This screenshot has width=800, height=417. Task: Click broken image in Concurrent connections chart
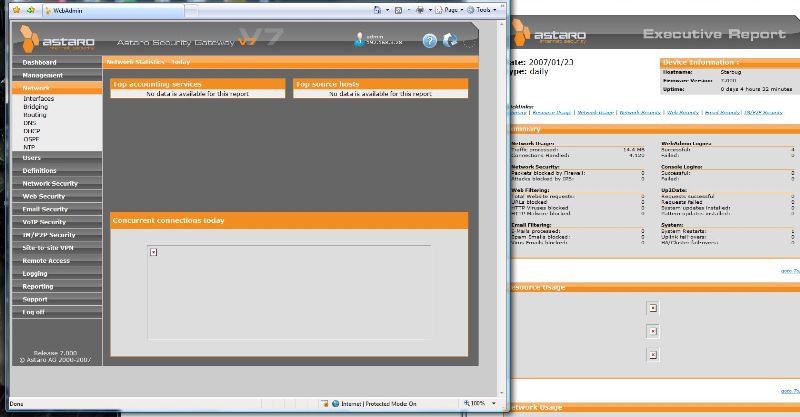coord(153,252)
